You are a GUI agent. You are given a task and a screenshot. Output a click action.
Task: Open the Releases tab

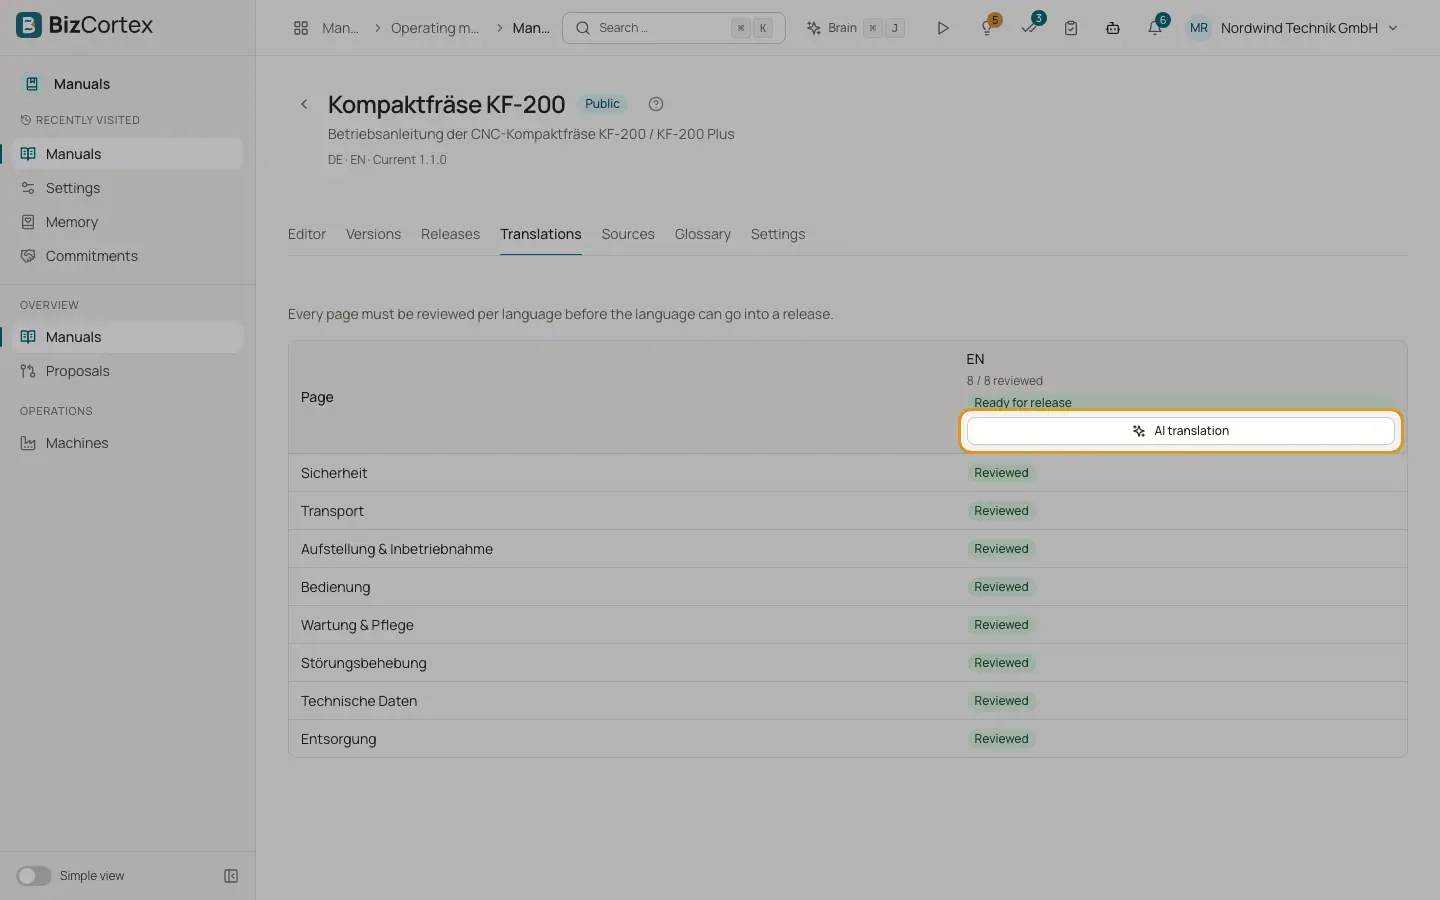tap(450, 234)
